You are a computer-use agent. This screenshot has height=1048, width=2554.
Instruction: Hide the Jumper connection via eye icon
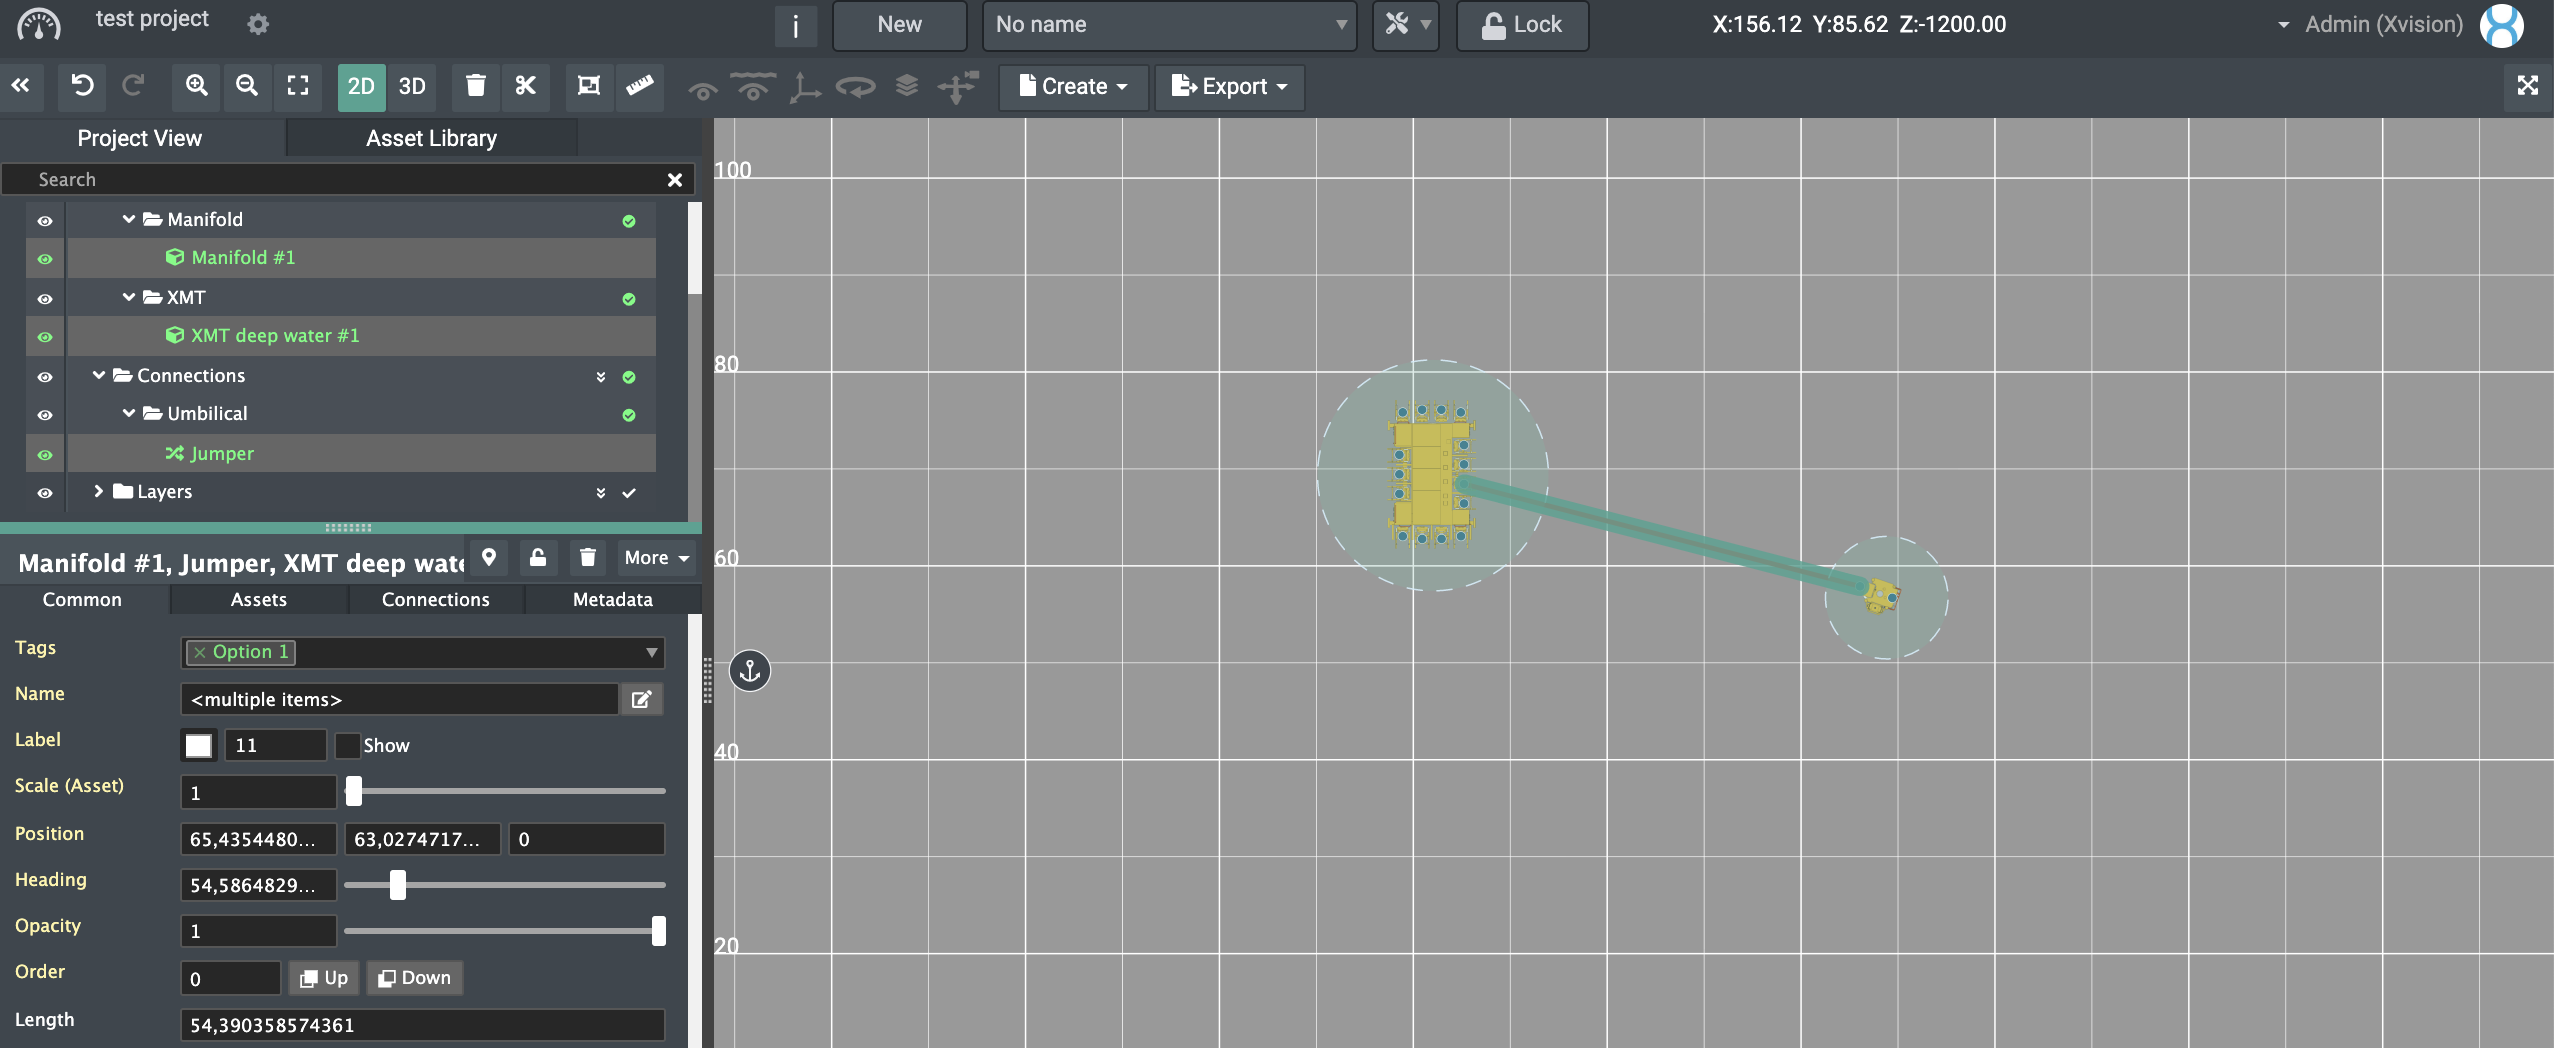click(45, 455)
